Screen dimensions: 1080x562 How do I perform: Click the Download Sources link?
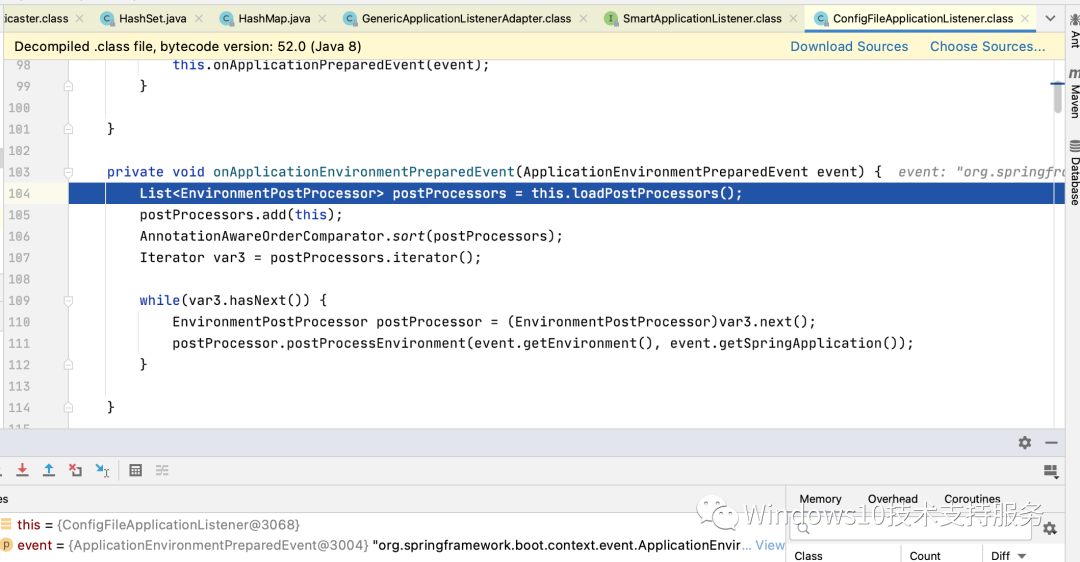849,46
